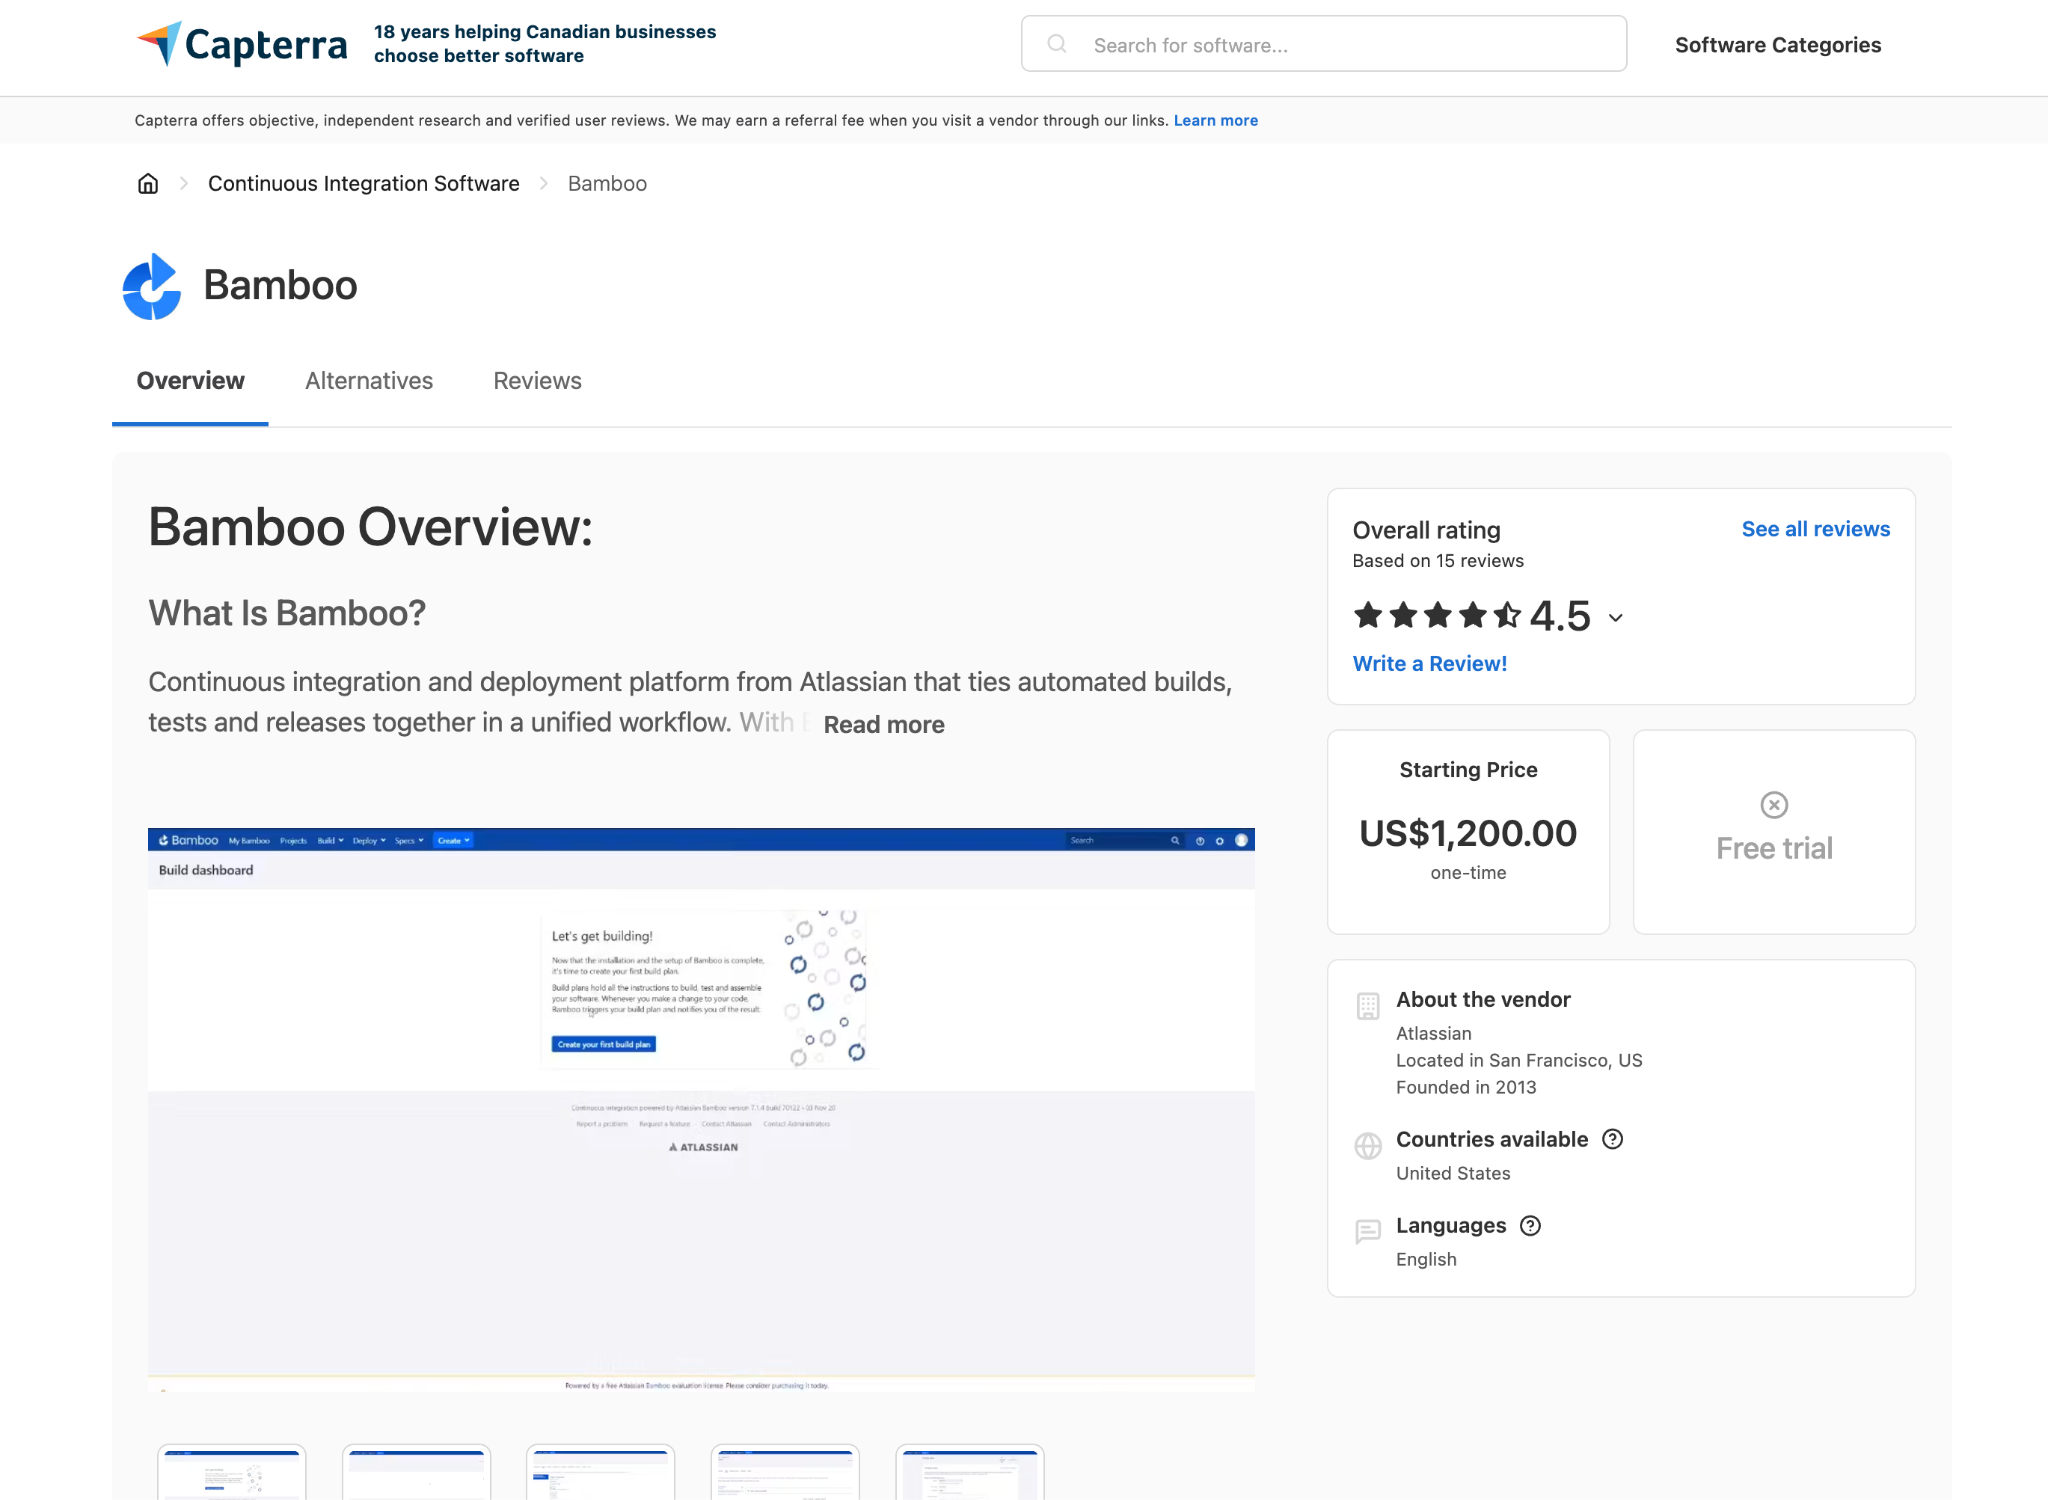Click the globe icon beside Countries available
The image size is (2048, 1500).
1368,1146
